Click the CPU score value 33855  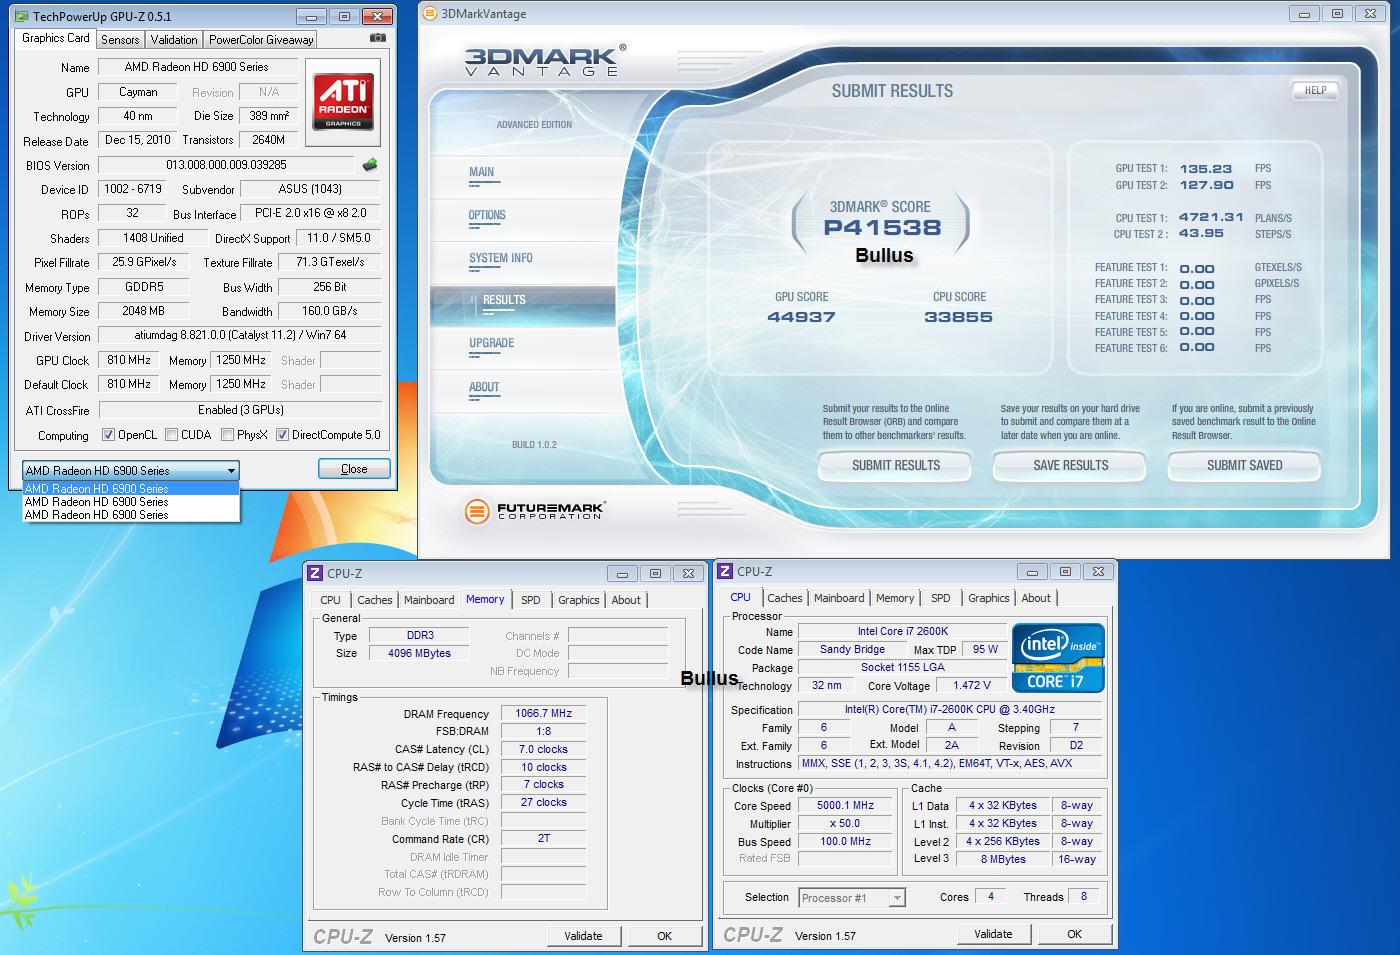(958, 317)
